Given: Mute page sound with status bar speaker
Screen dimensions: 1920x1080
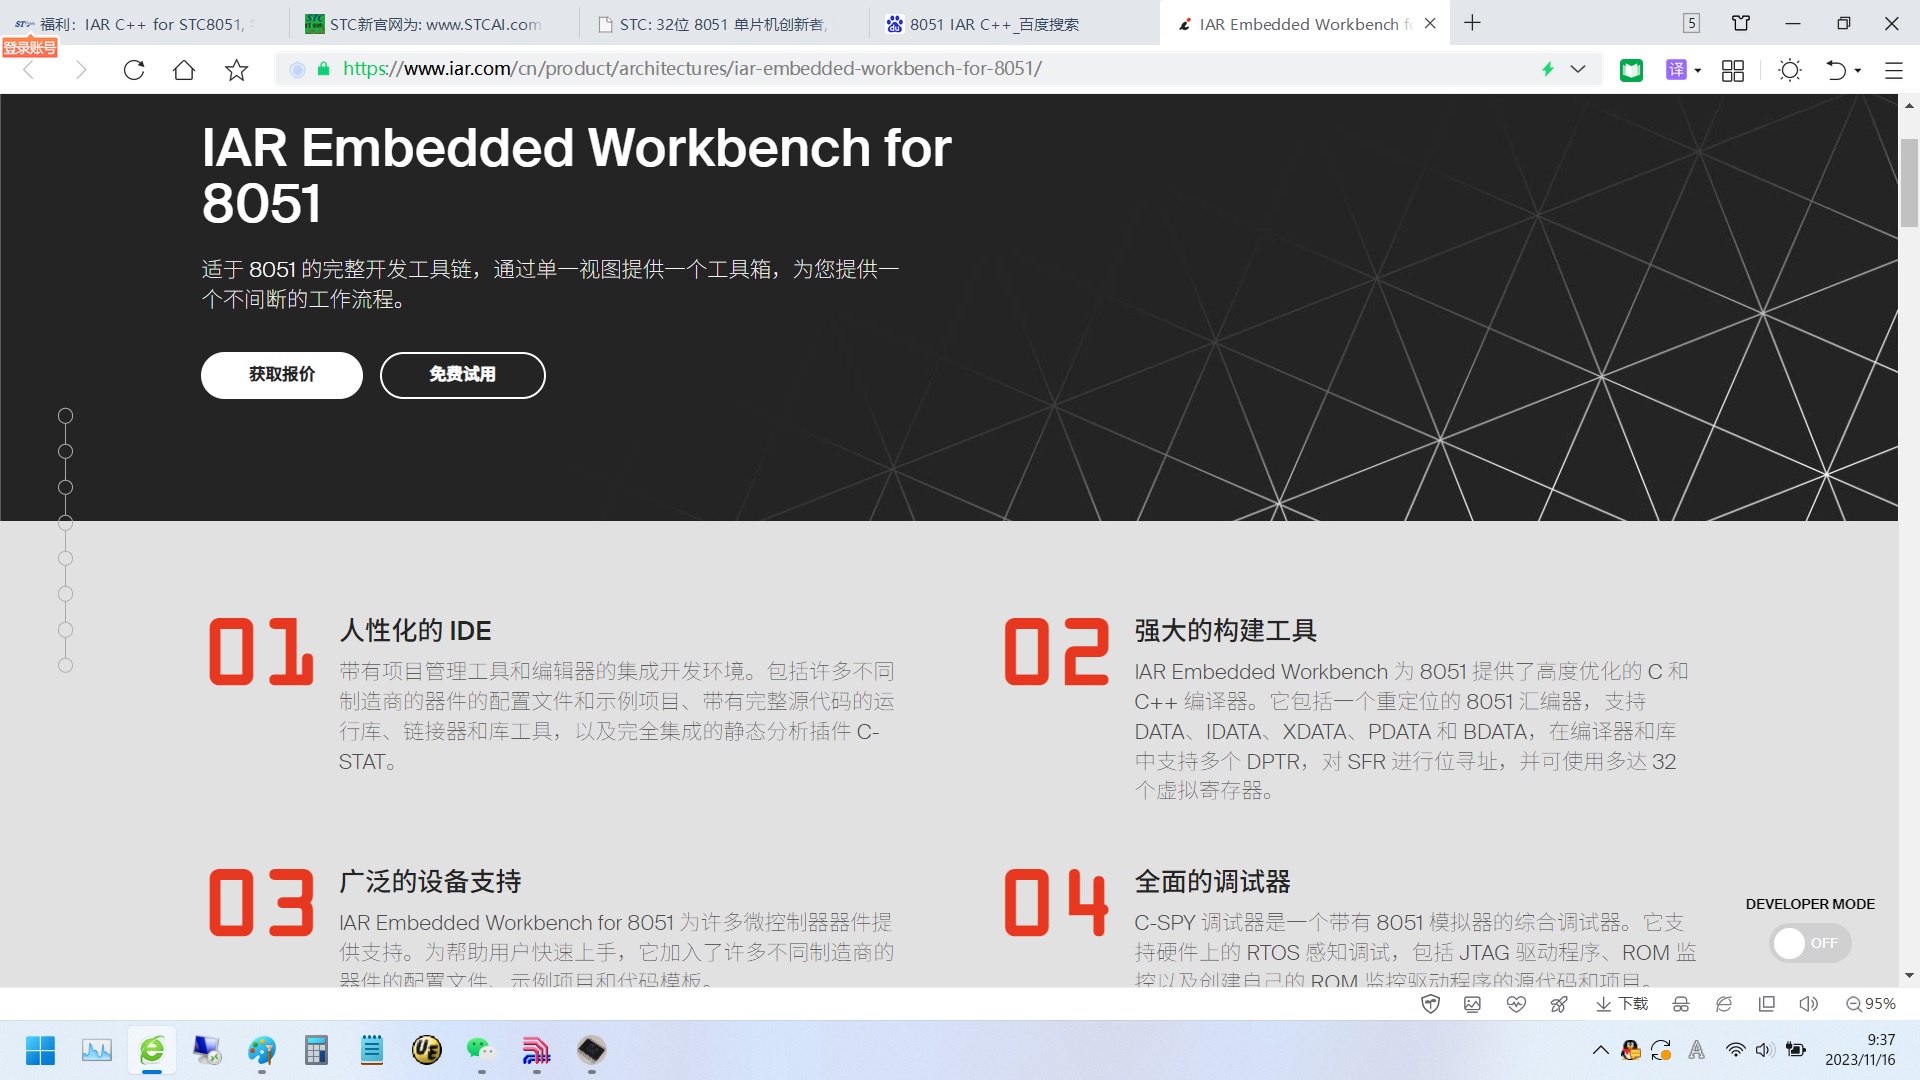Looking at the screenshot, I should coord(1809,1004).
